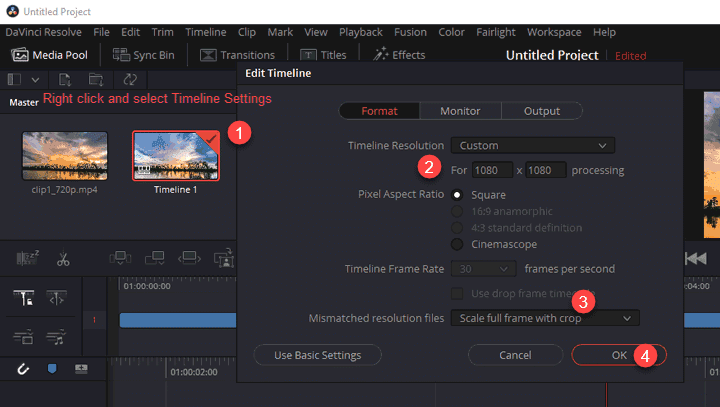
Task: Click the Untitled Project title text
Action: (552, 56)
